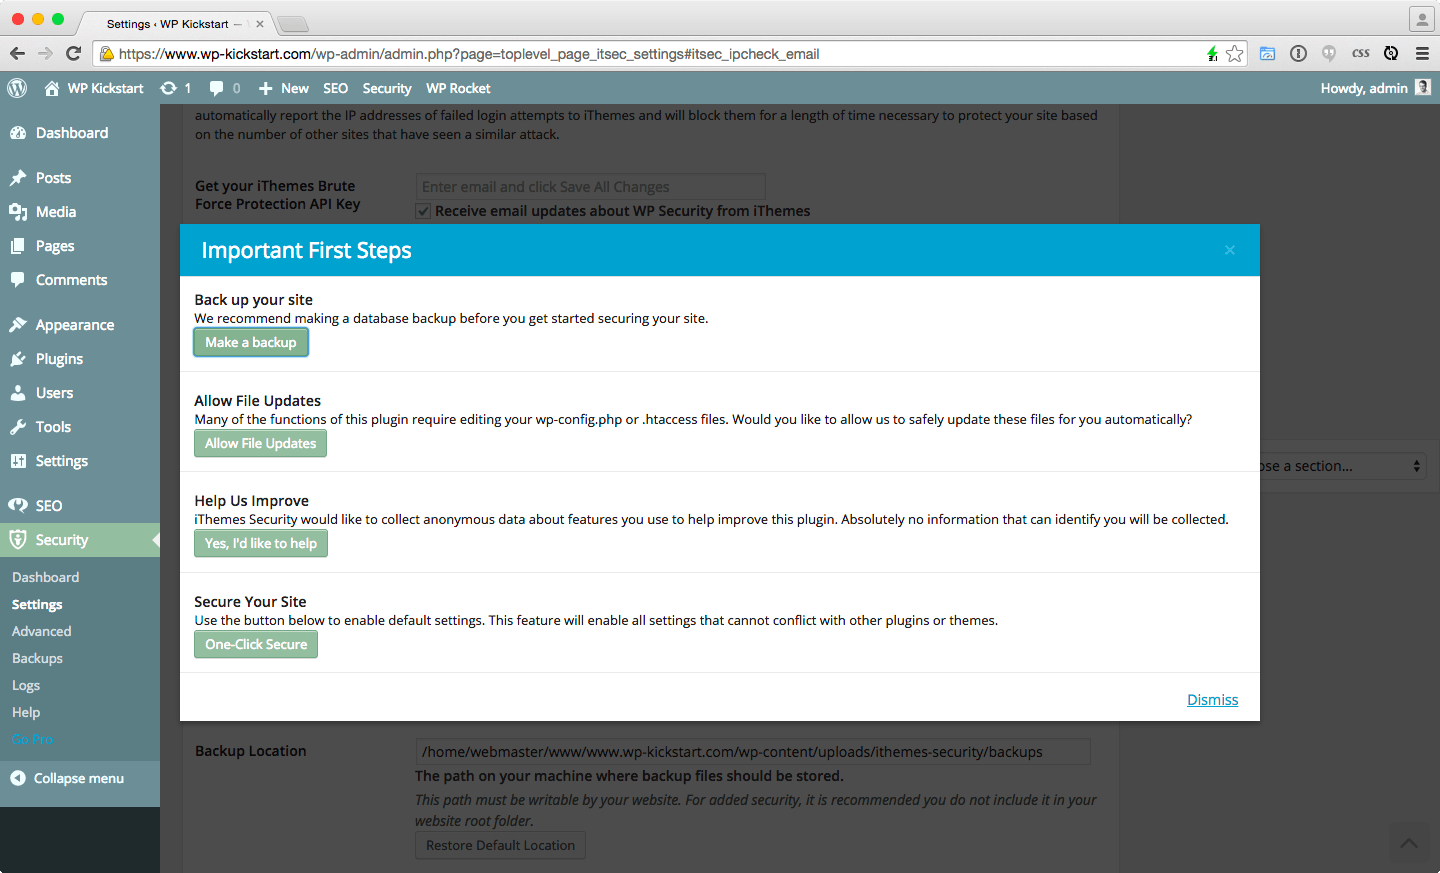The image size is (1440, 873).
Task: Click the Media library icon
Action: [18, 212]
